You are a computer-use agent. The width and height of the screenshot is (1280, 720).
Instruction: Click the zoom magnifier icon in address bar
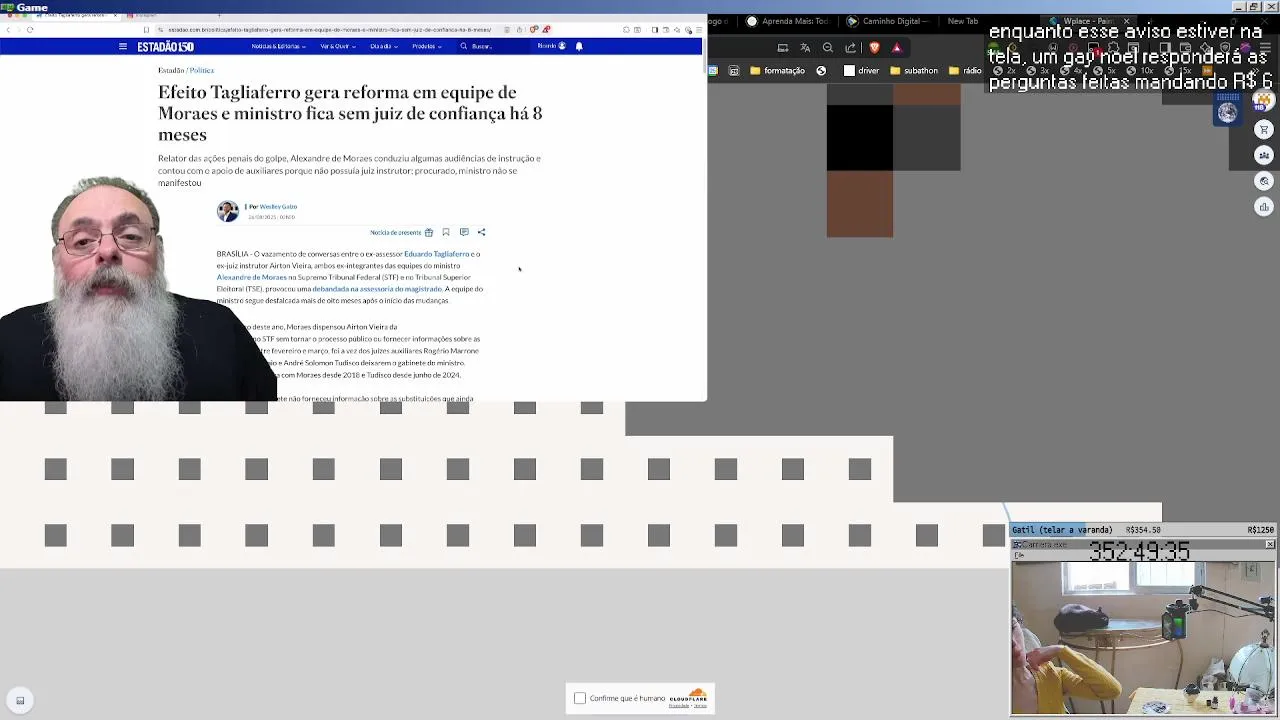828,47
